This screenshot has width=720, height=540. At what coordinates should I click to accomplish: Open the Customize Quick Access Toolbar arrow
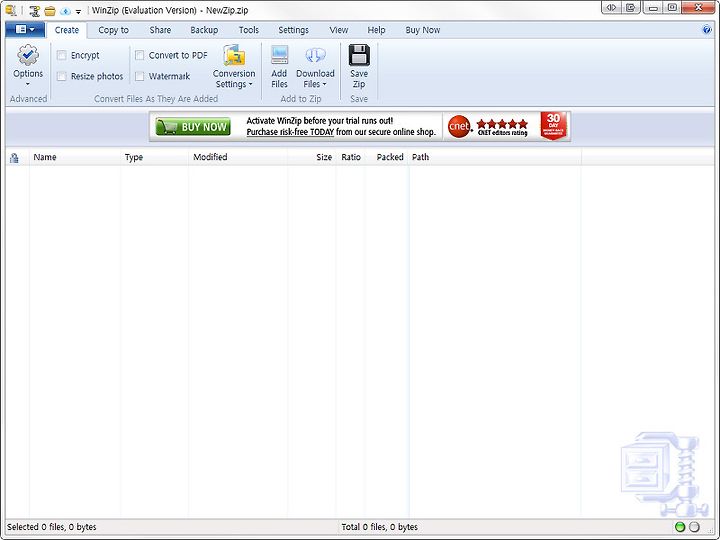point(79,11)
